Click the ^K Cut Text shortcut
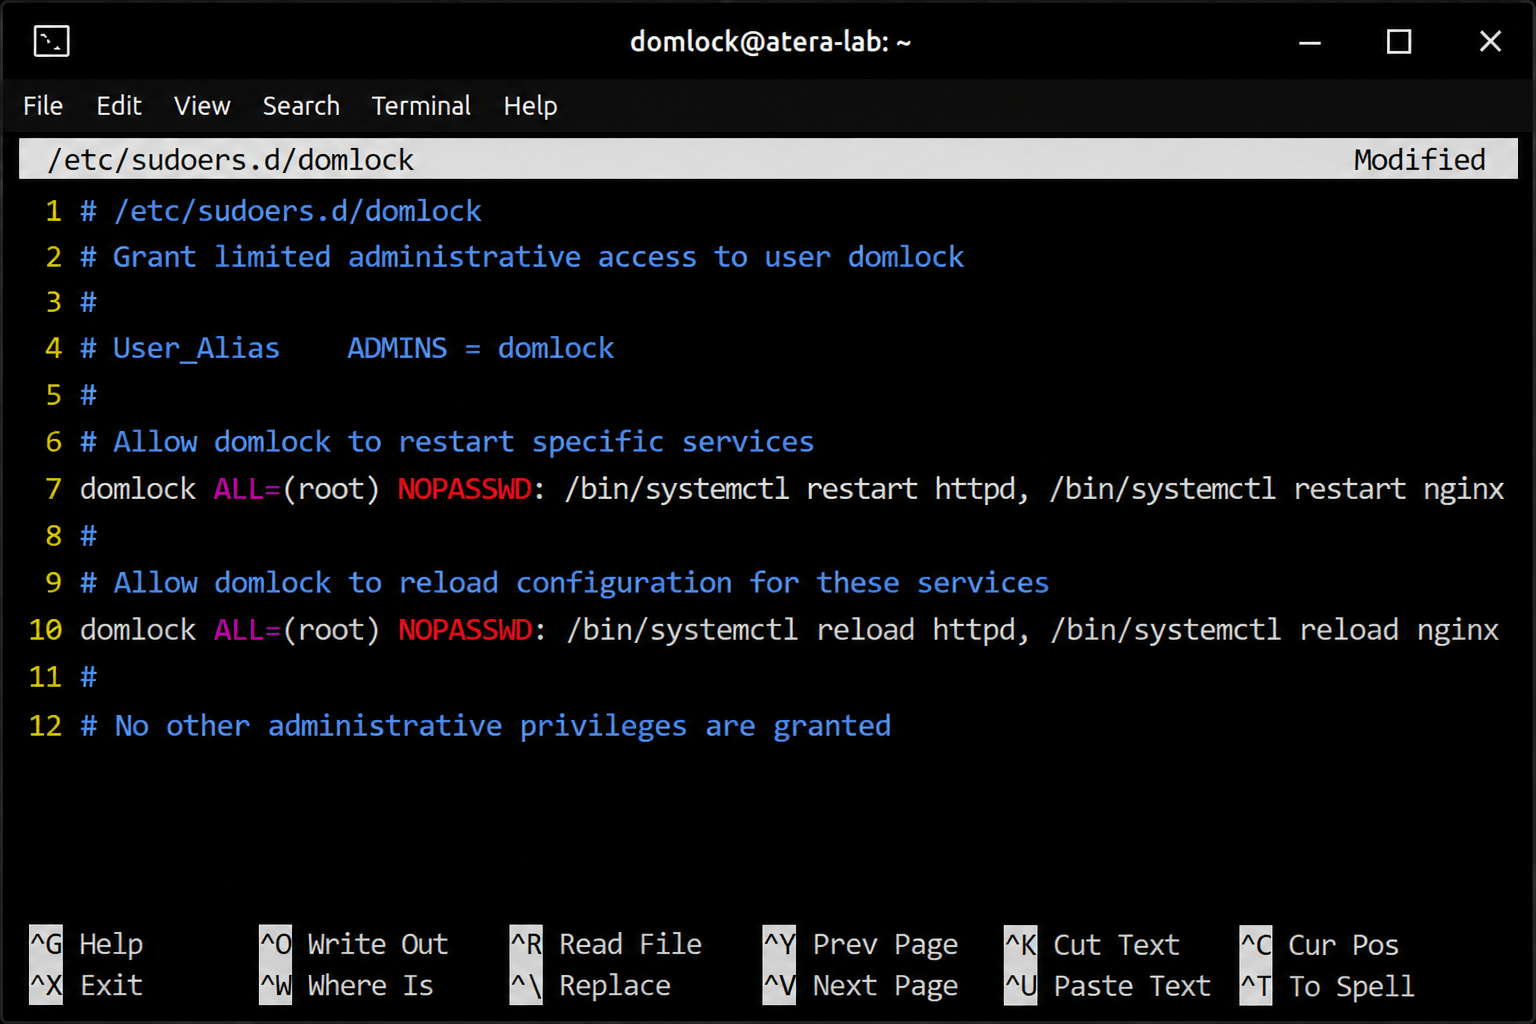Screen dimensions: 1536x1024 click(1092, 945)
